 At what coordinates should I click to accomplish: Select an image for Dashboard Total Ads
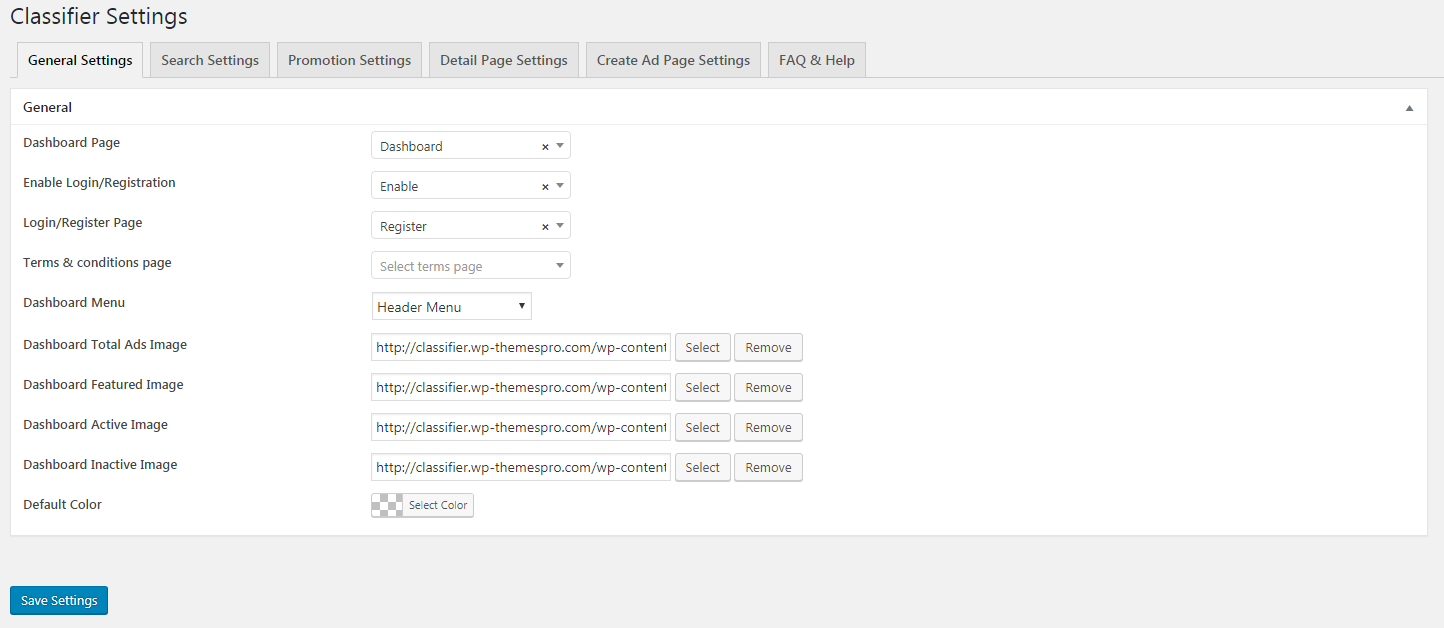[x=702, y=347]
